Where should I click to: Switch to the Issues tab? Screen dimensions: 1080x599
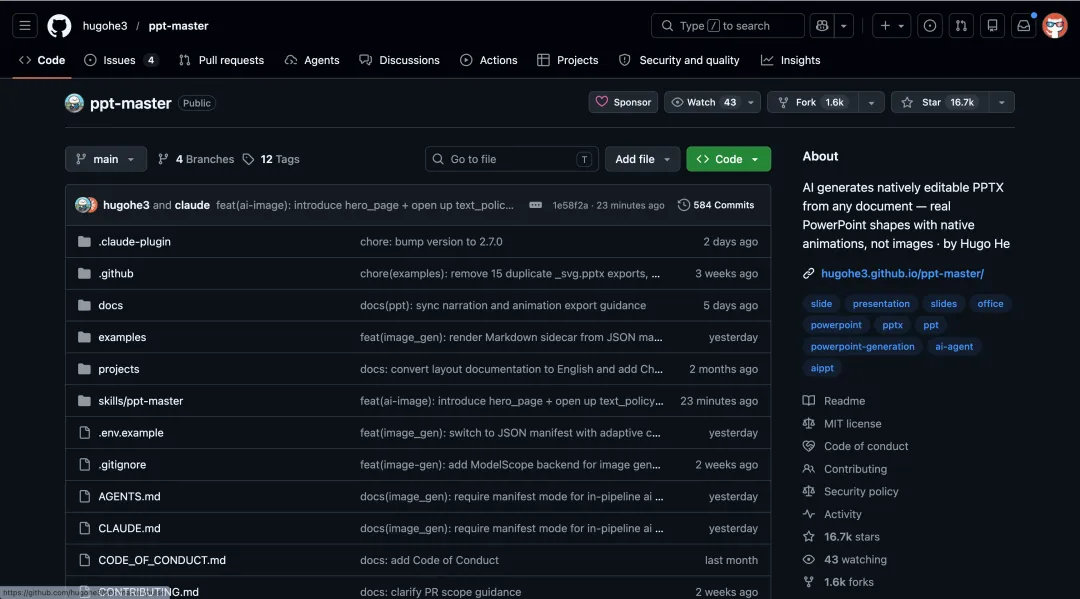pos(121,60)
